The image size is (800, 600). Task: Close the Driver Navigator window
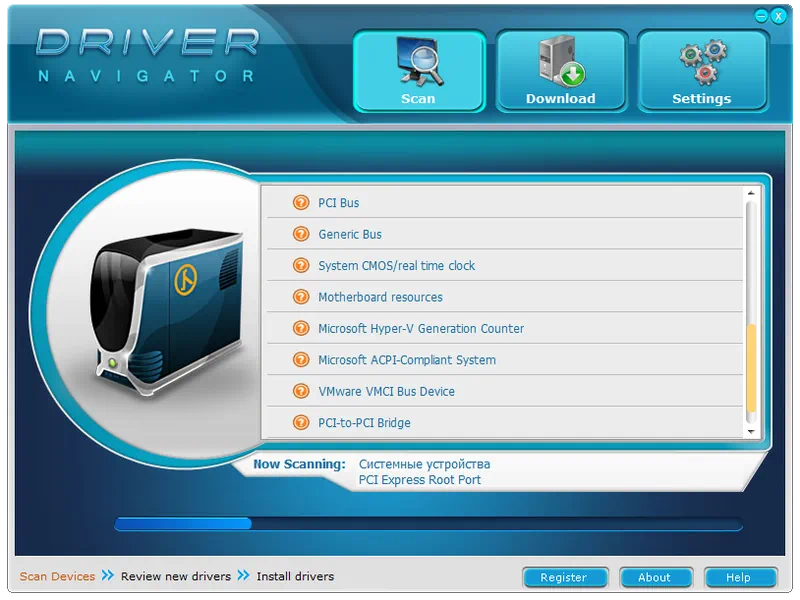(778, 16)
